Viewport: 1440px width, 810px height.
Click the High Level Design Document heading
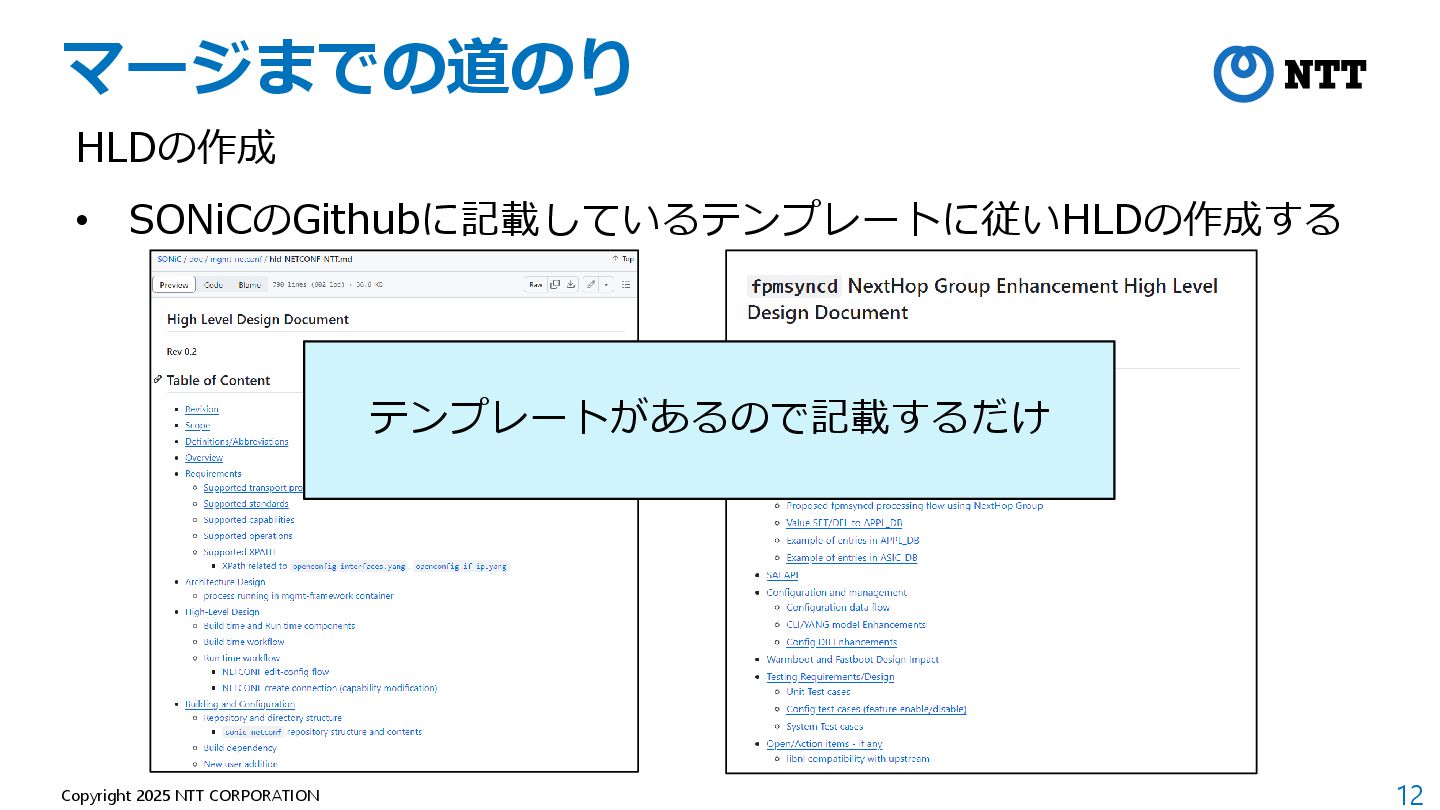(258, 320)
